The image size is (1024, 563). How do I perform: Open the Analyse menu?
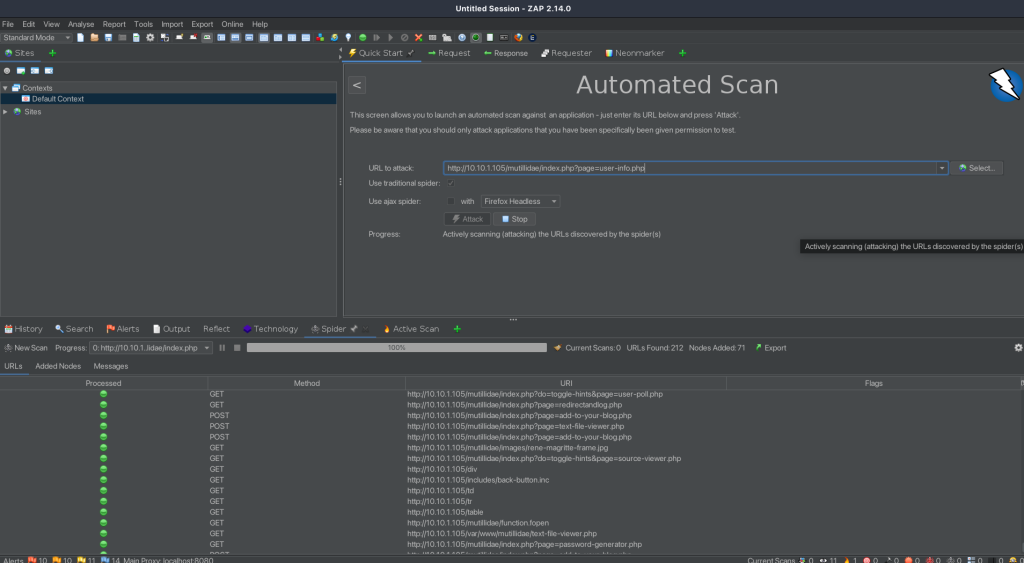coord(80,24)
